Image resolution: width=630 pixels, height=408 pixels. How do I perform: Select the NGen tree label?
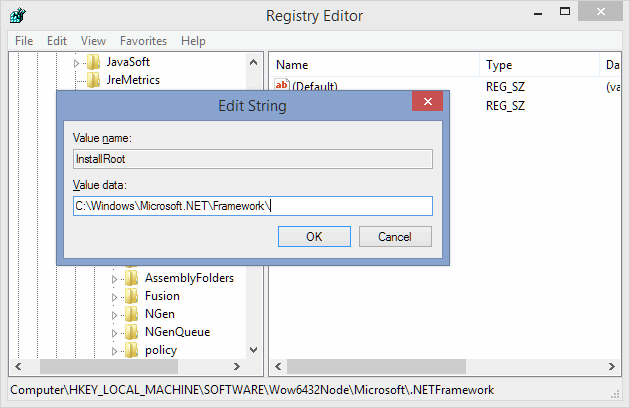click(160, 314)
